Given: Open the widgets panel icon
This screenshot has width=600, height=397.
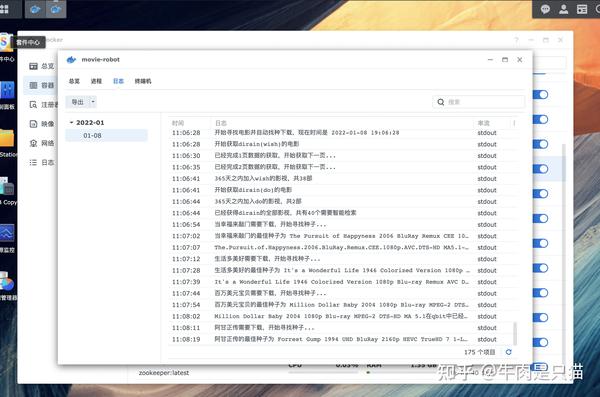Looking at the screenshot, I should click(x=582, y=9).
